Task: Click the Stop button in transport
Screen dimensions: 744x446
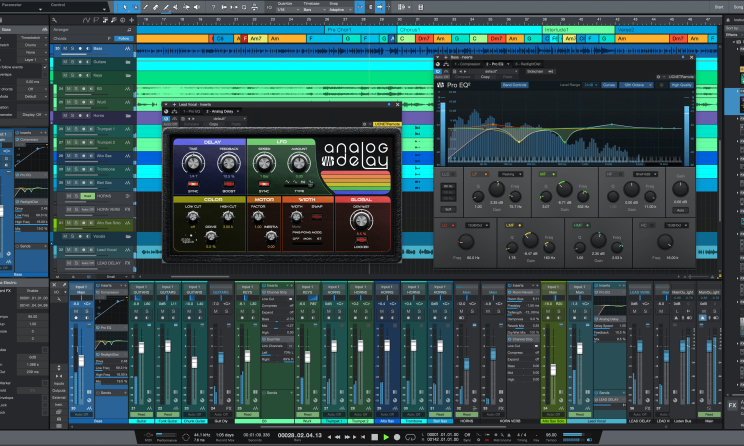Action: [x=374, y=437]
